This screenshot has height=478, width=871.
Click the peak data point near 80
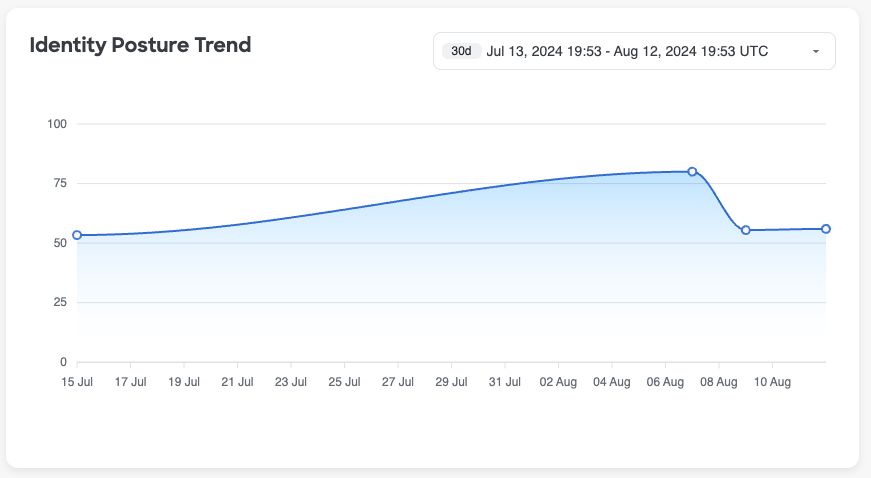click(x=692, y=171)
